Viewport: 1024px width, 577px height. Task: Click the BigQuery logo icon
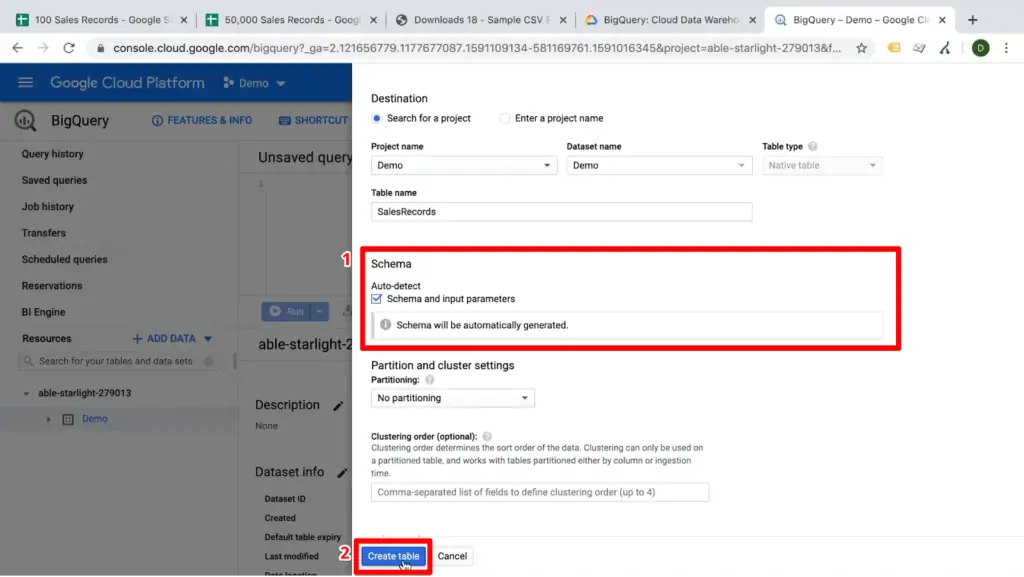(x=24, y=120)
